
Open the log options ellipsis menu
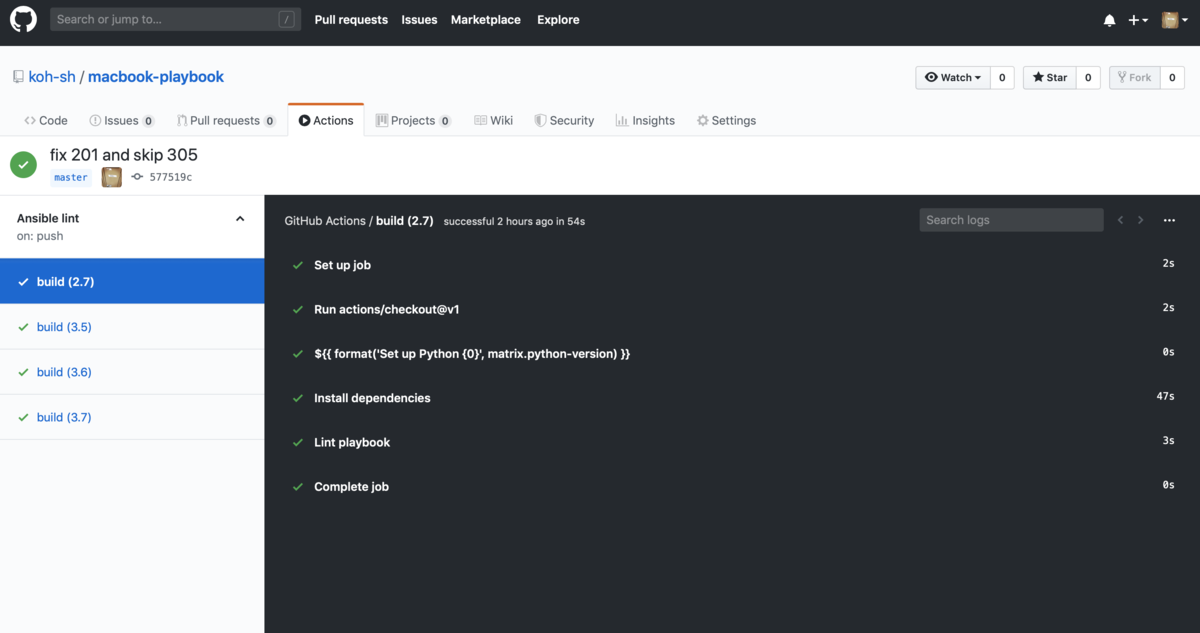[x=1169, y=220]
